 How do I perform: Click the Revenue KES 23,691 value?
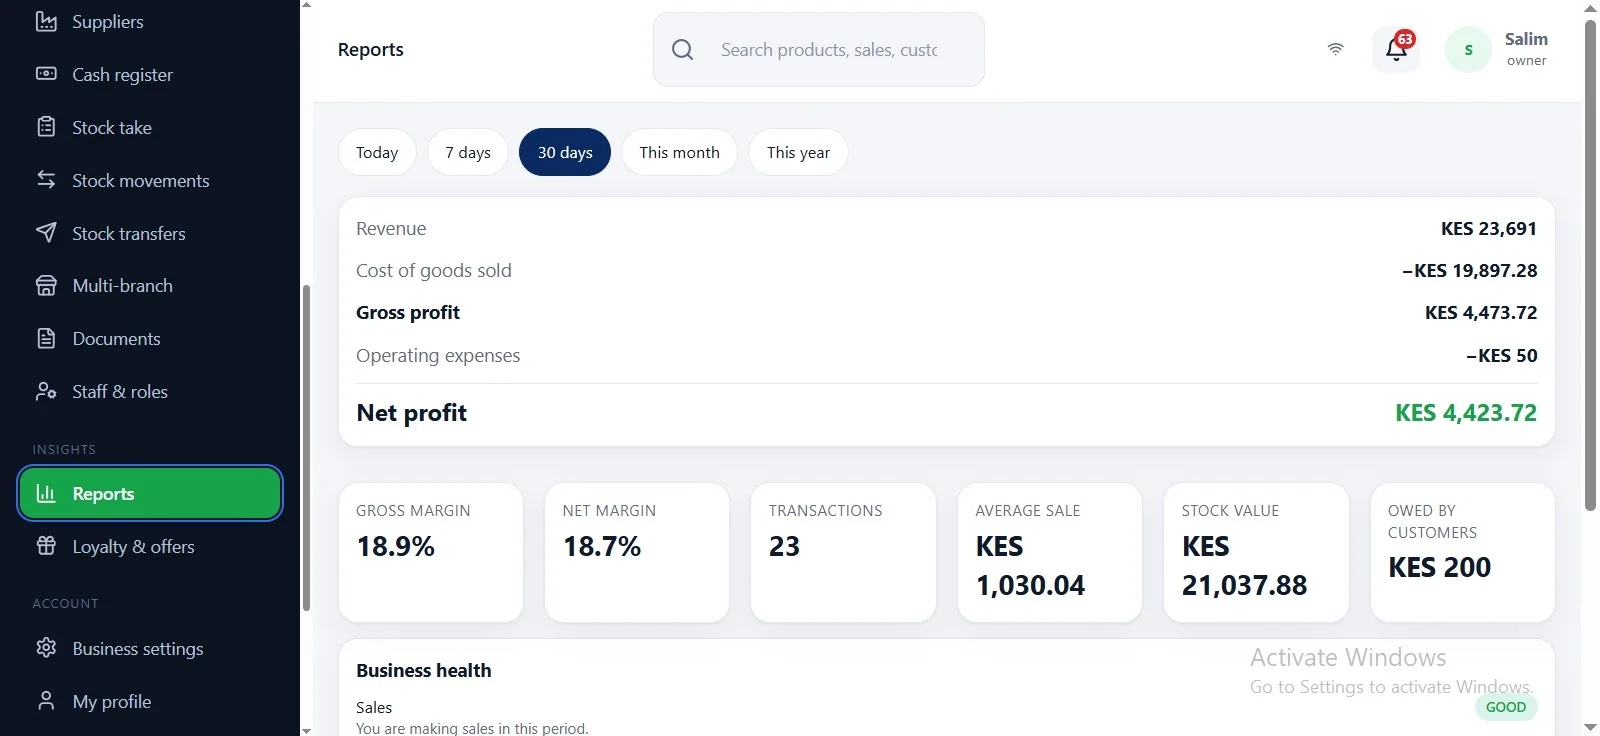(x=1488, y=228)
